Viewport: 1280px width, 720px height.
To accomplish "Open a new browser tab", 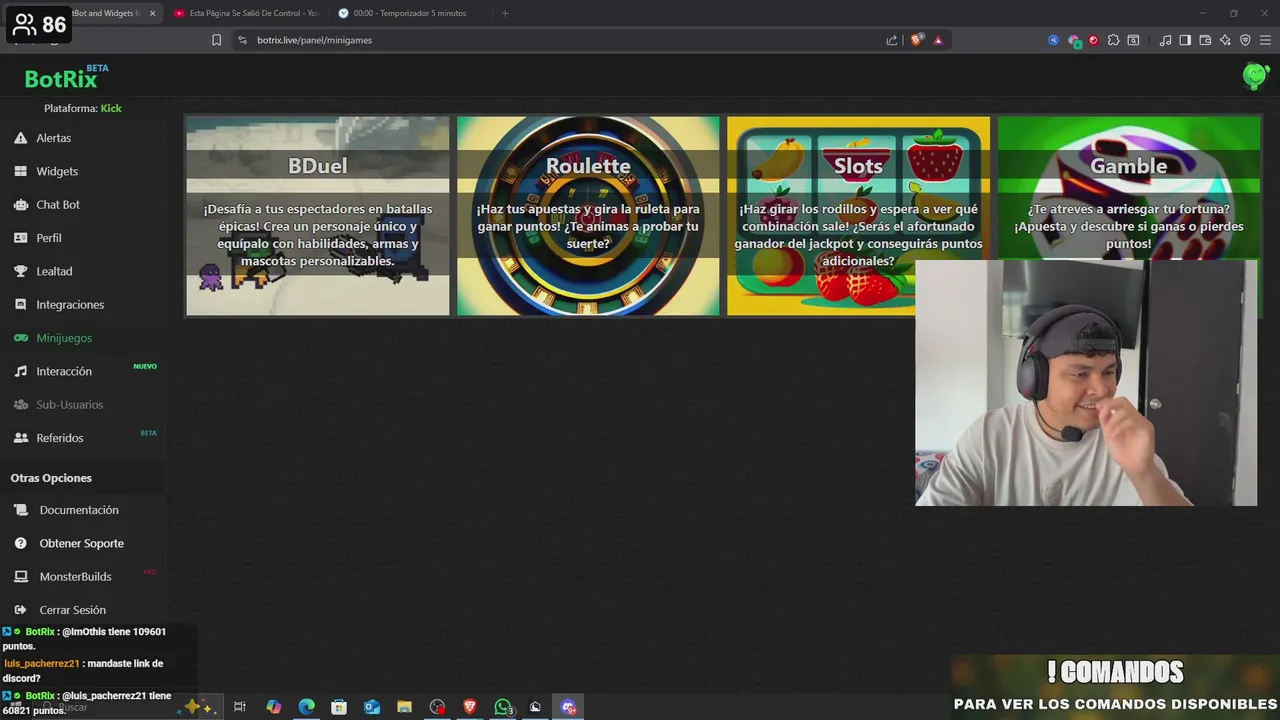I will (505, 13).
